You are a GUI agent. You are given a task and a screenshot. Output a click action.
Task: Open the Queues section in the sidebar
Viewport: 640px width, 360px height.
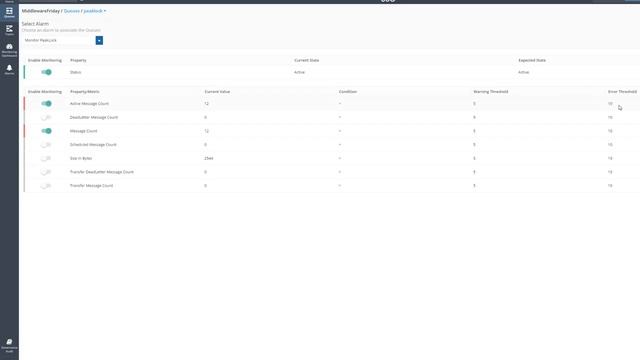(x=9, y=12)
